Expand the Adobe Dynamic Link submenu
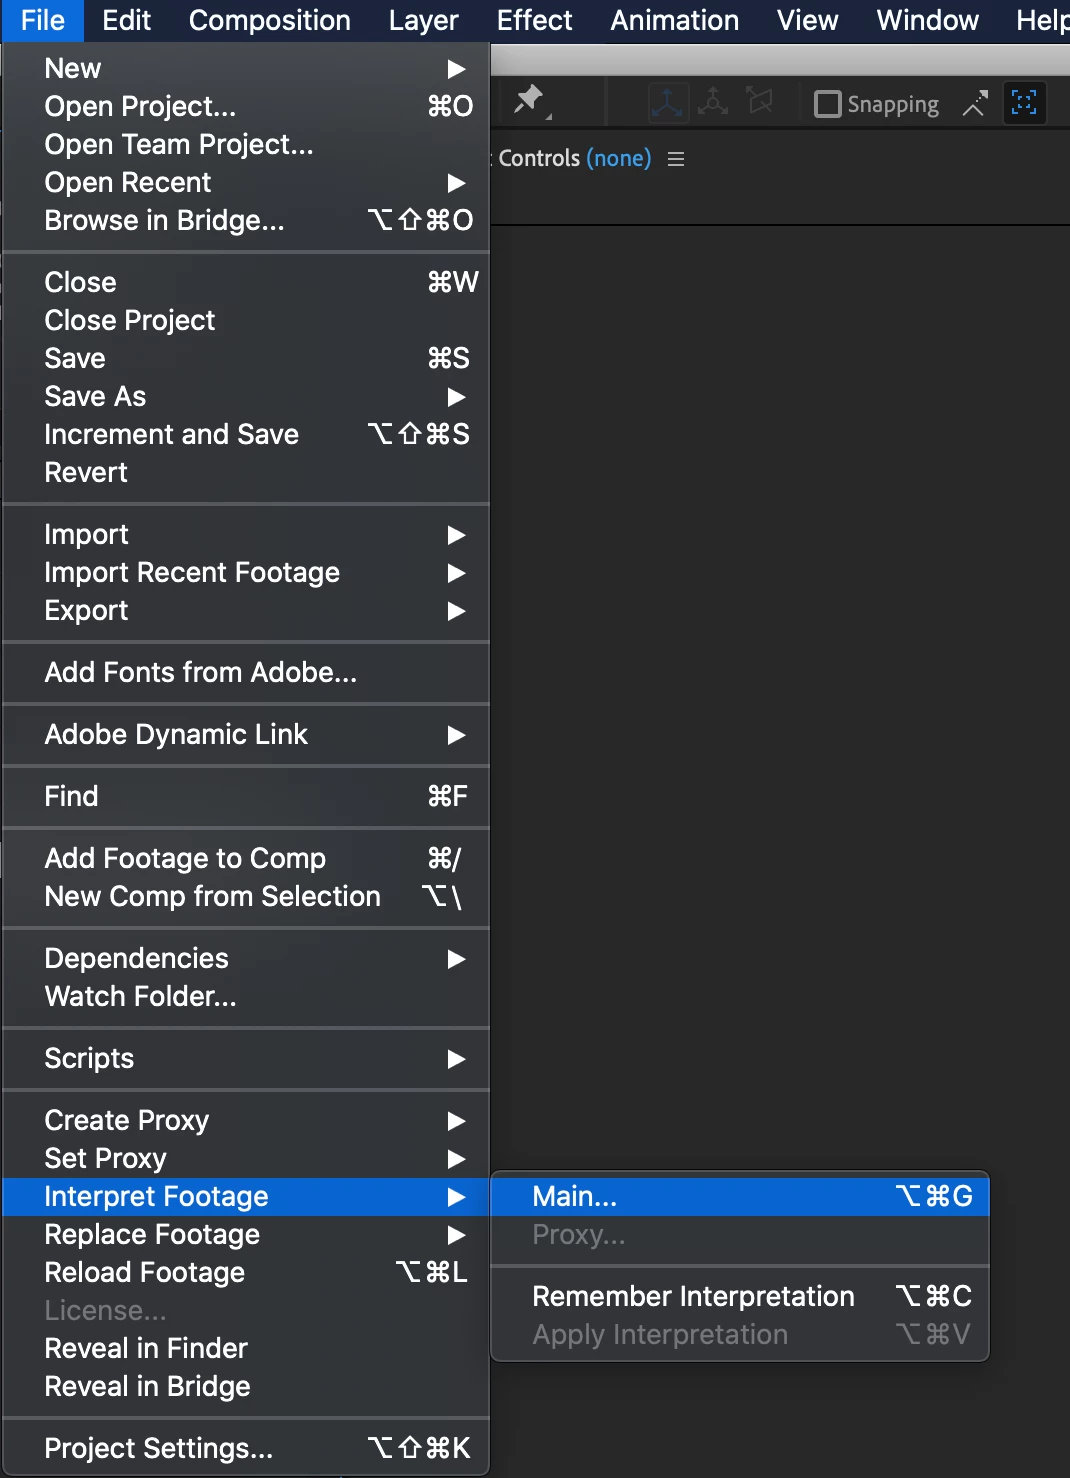The height and width of the screenshot is (1478, 1070). click(x=246, y=734)
